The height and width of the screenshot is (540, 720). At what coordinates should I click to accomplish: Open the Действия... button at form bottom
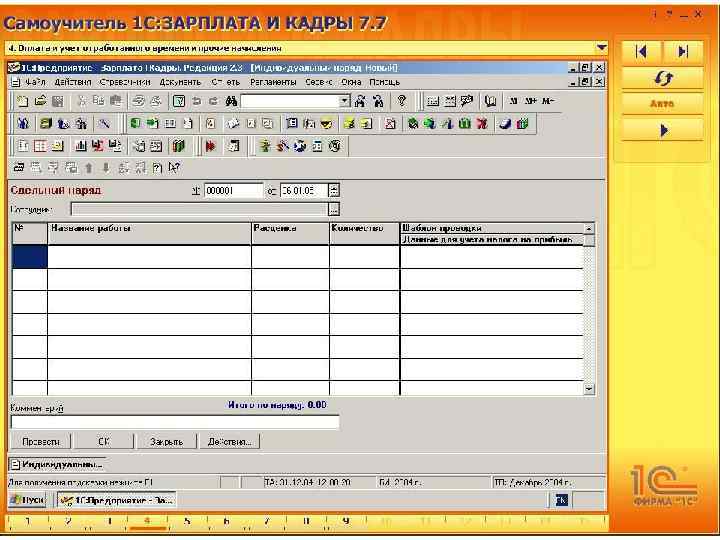(229, 442)
